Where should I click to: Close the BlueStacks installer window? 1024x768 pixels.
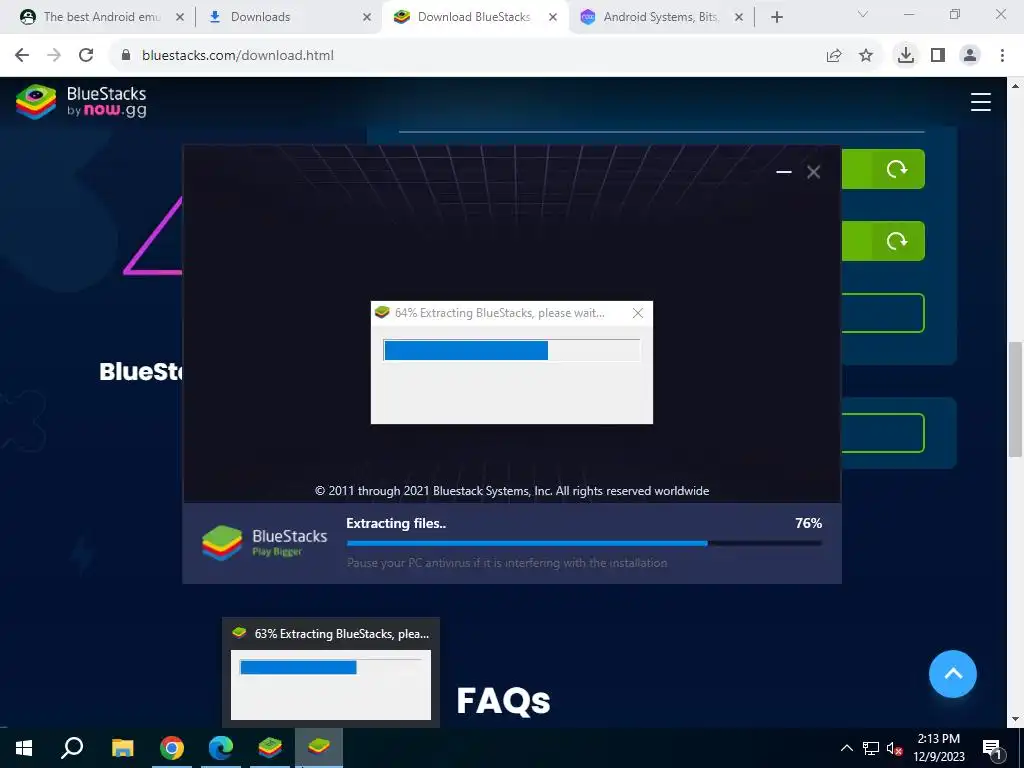tap(814, 172)
